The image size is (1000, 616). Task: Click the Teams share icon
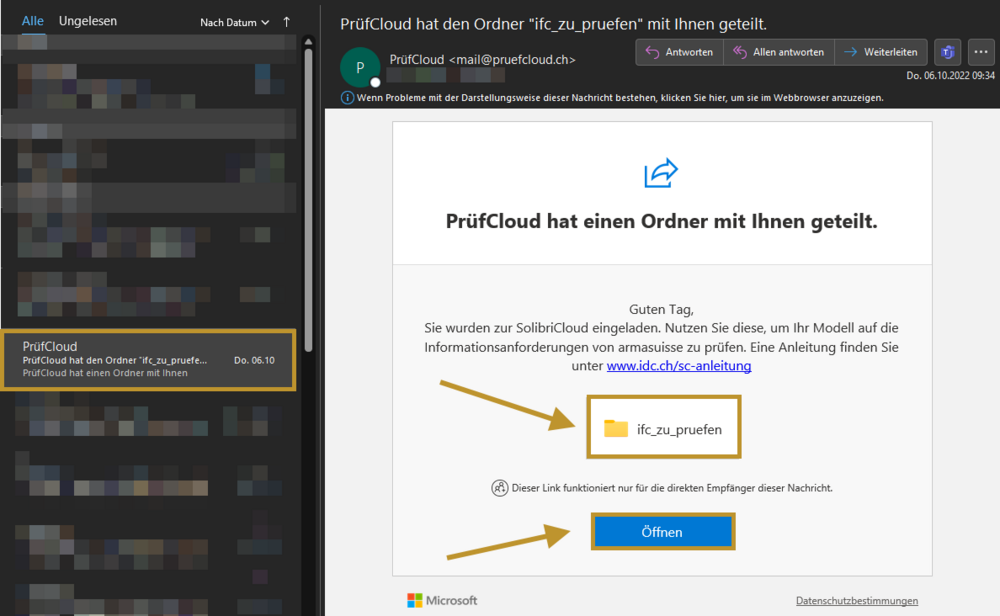(x=948, y=52)
